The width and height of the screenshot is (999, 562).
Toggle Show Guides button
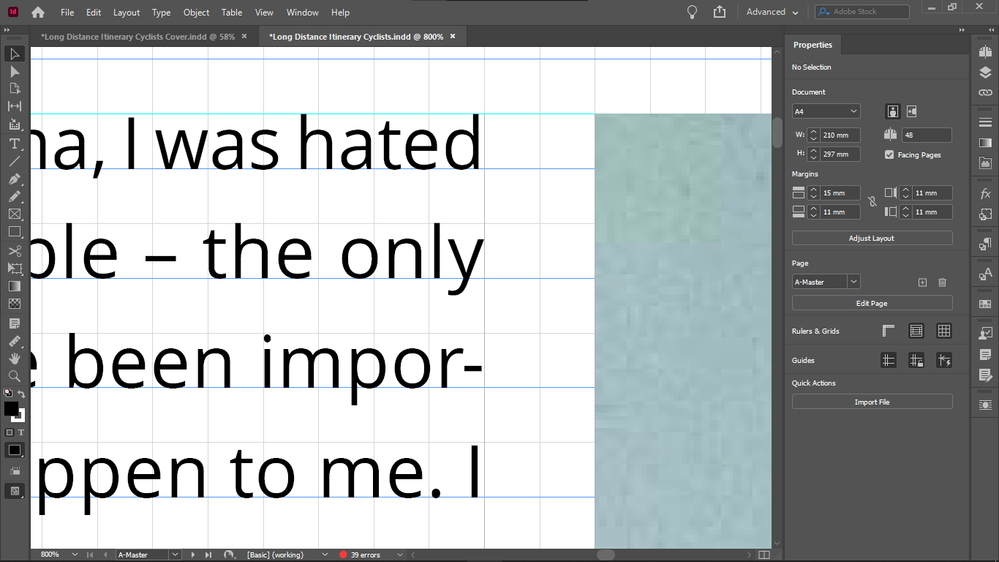(x=888, y=360)
